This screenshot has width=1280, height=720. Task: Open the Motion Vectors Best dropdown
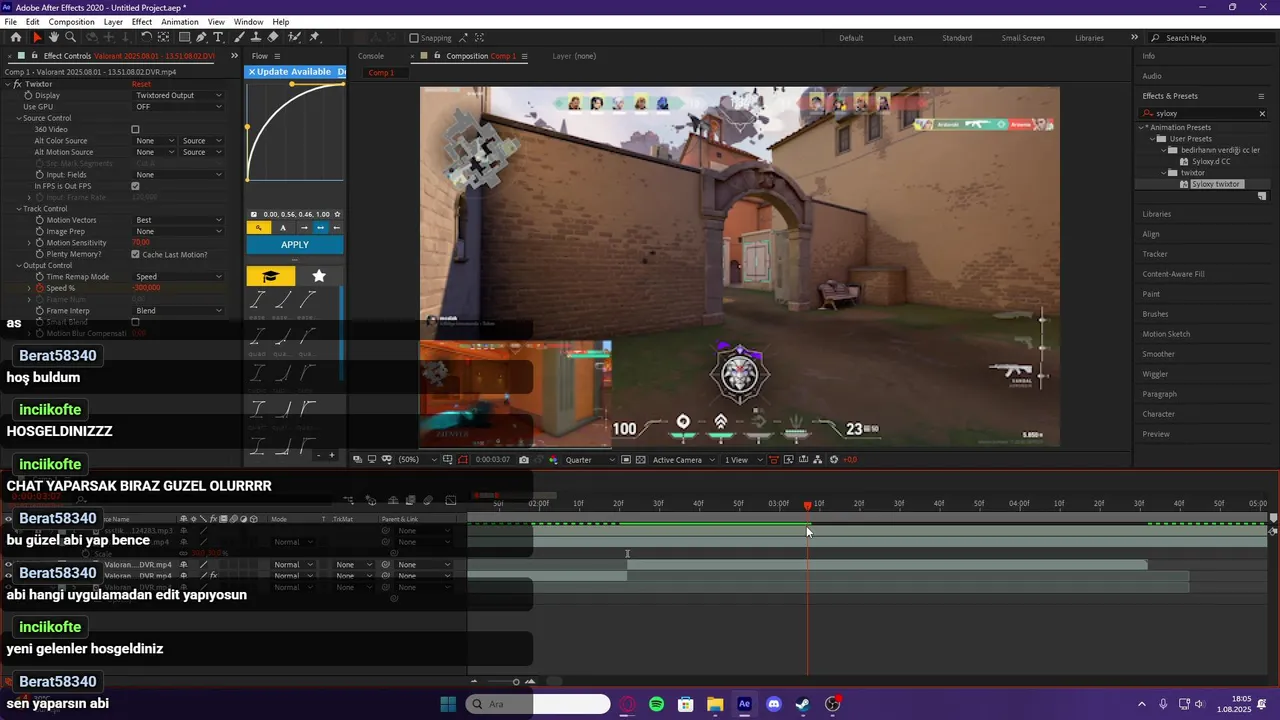point(179,220)
